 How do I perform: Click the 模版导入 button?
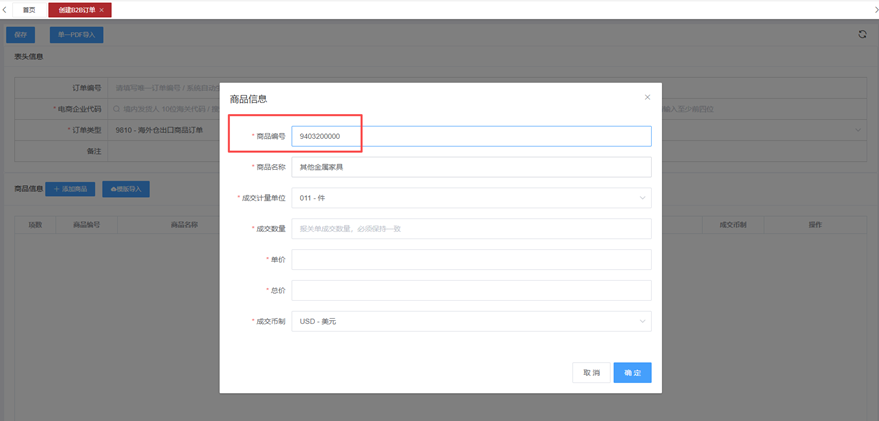[x=126, y=189]
